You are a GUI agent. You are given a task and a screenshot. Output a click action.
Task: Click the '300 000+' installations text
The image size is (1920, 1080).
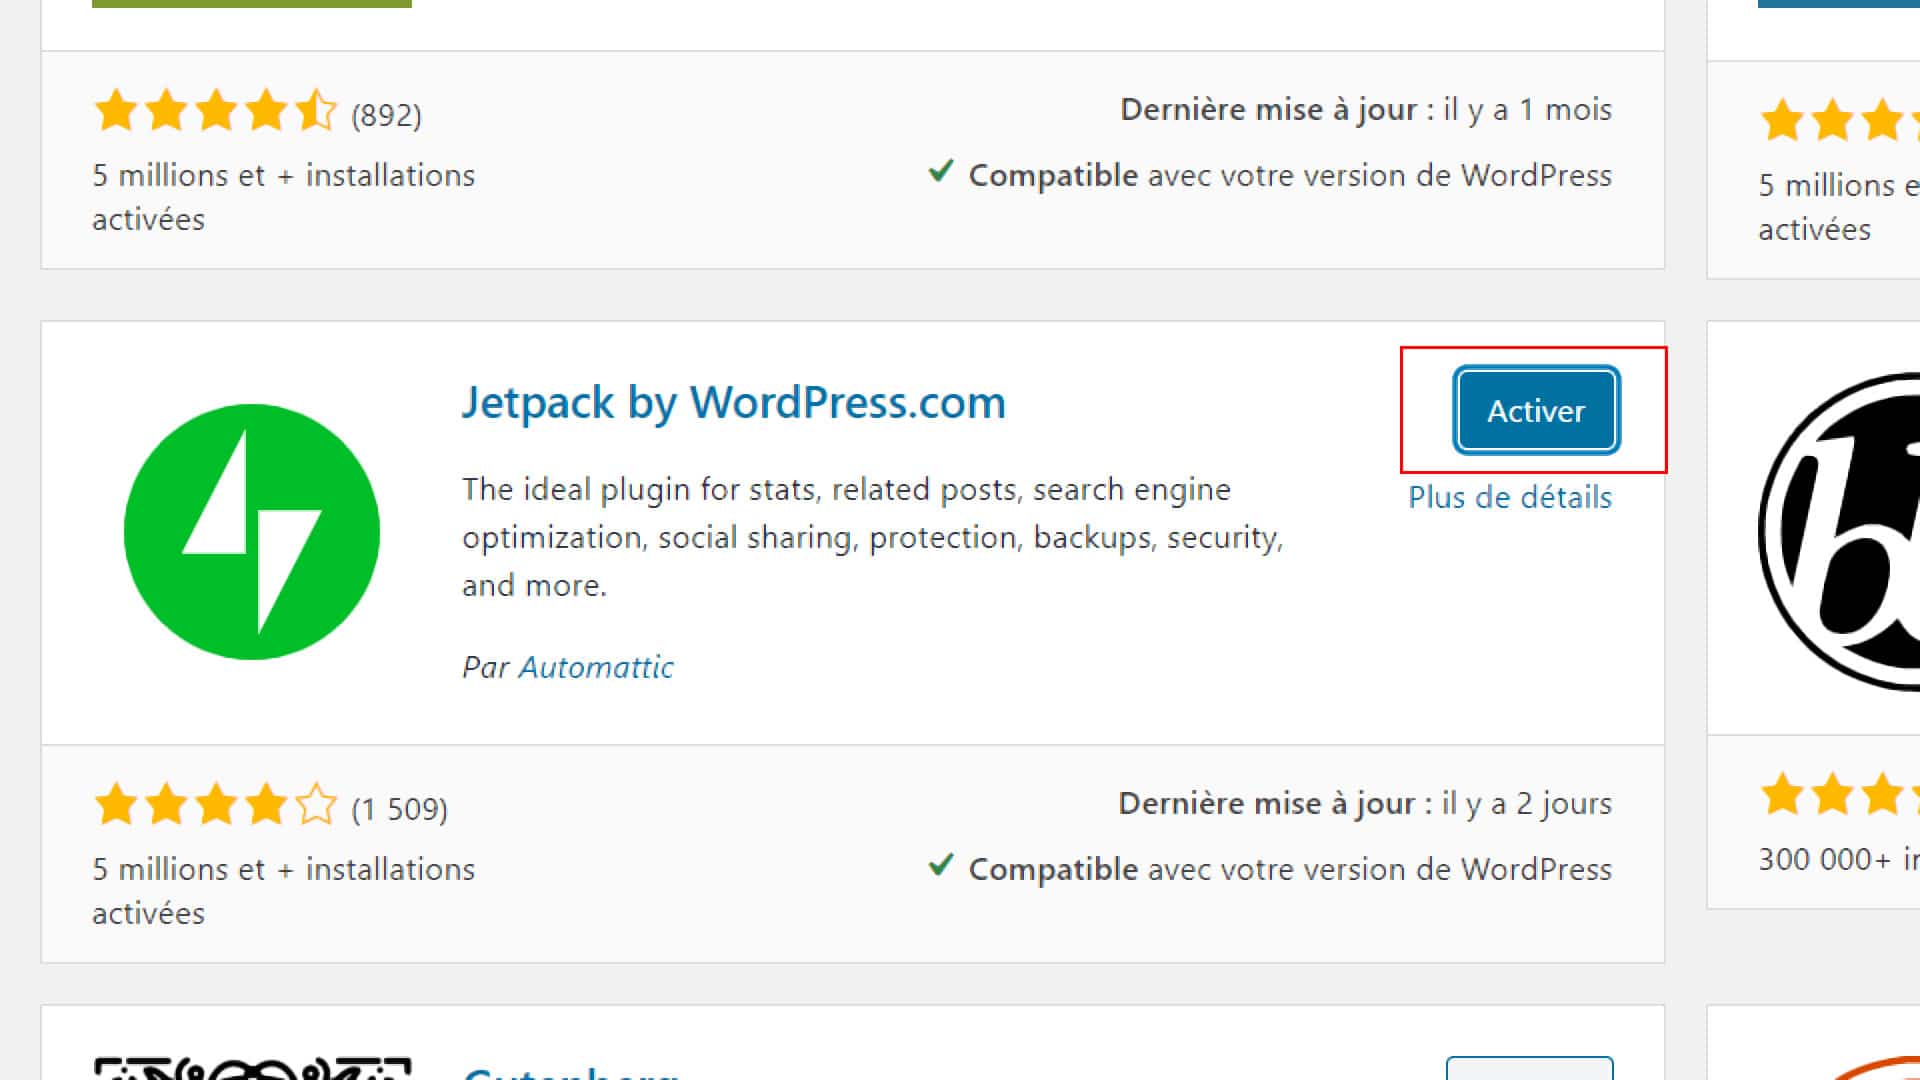(1838, 859)
